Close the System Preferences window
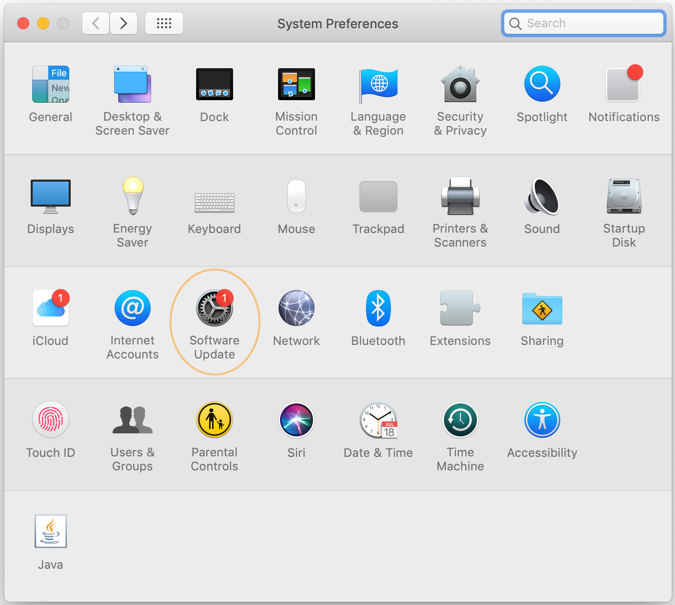 [23, 23]
